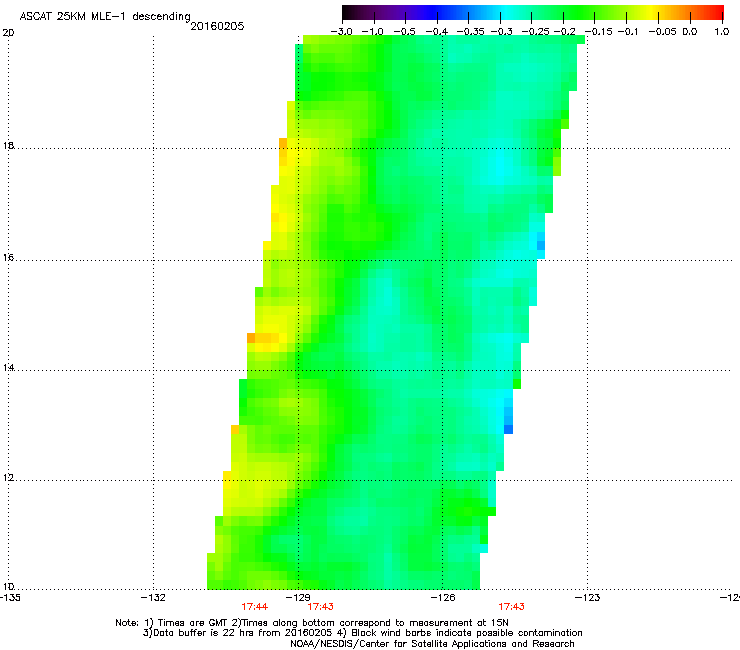The image size is (740, 650).
Task: Click the date label 20160205
Action: pyautogui.click(x=217, y=26)
